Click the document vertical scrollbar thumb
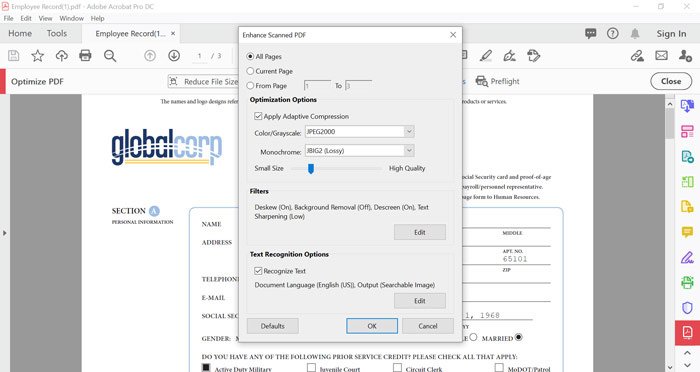700x372 pixels. [x=670, y=124]
